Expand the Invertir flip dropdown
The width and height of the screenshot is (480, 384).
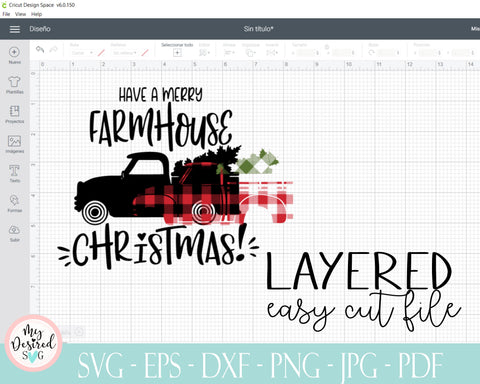pos(272,53)
